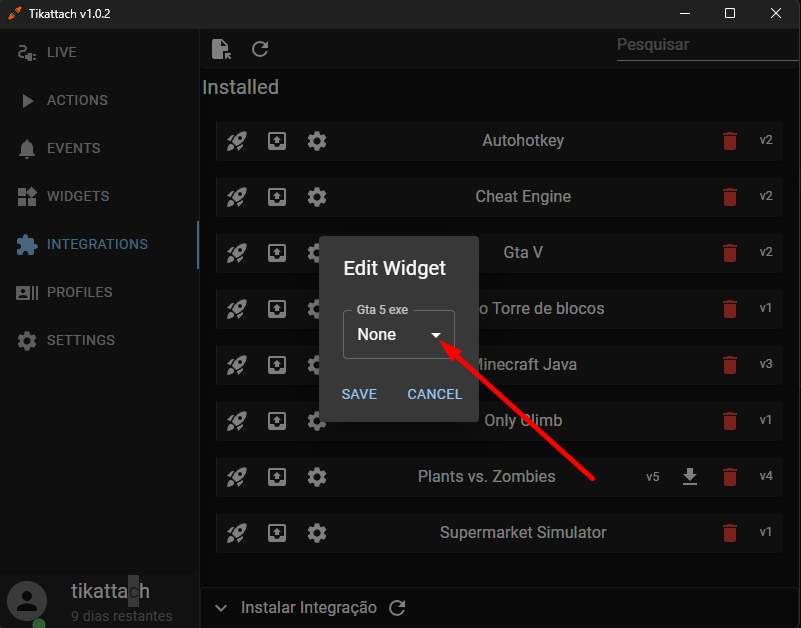
Task: Refresh the Instalar Integração list
Action: [397, 608]
